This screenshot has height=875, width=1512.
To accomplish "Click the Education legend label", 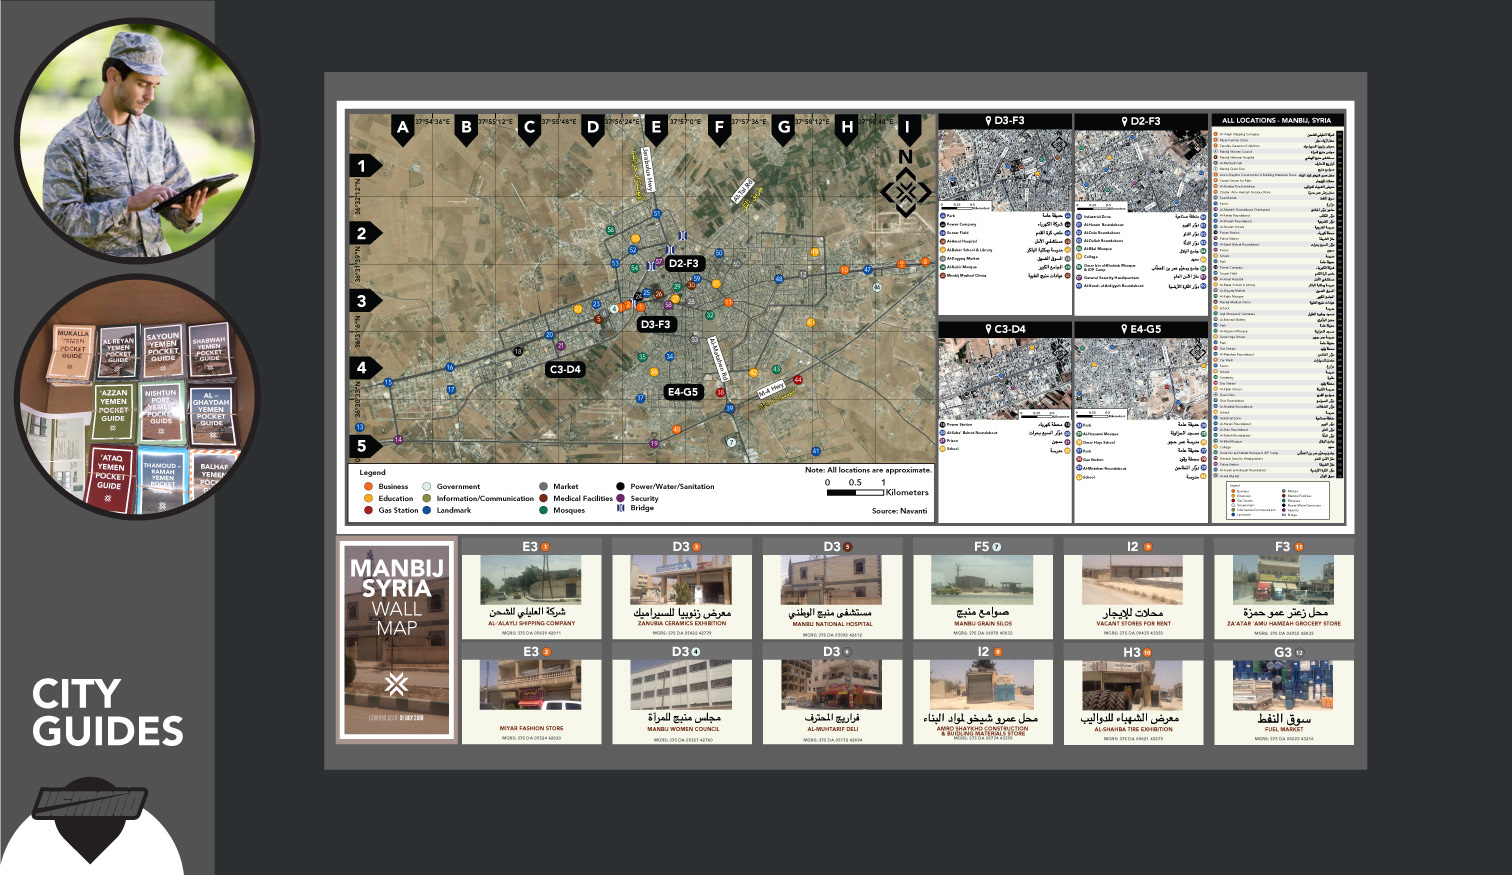I will tap(396, 498).
